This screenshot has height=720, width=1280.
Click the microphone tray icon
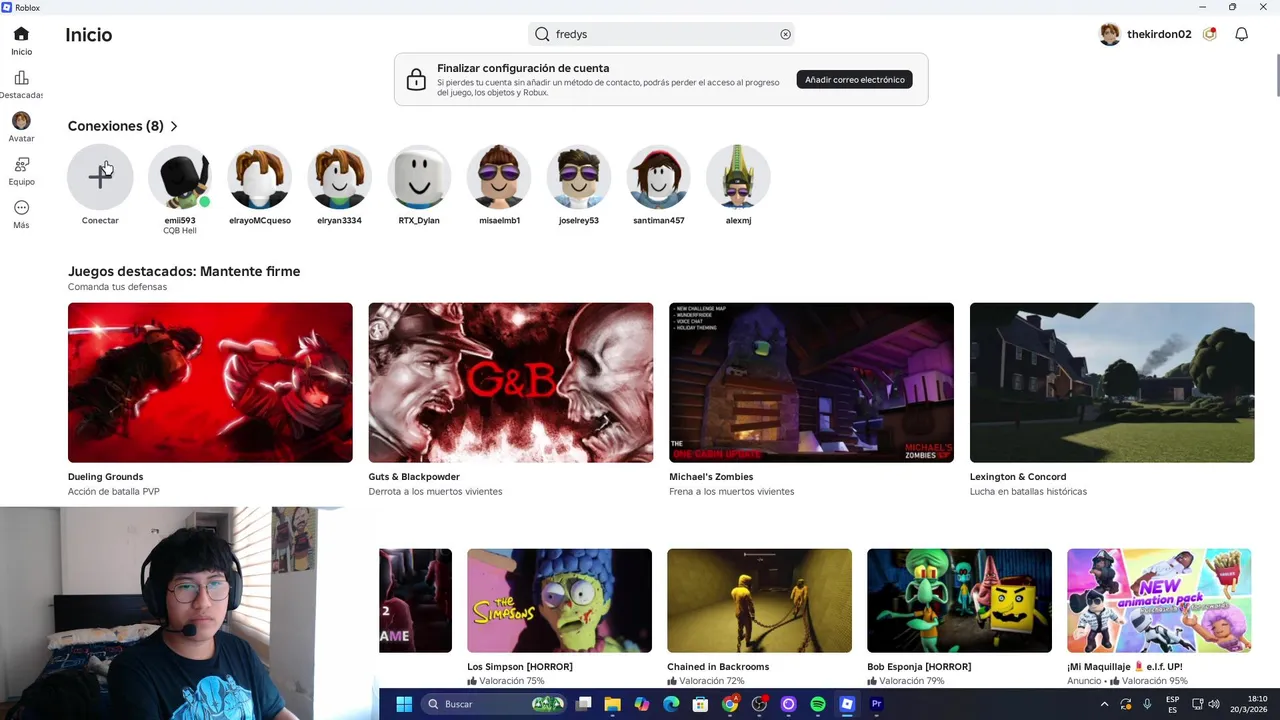(x=1147, y=704)
